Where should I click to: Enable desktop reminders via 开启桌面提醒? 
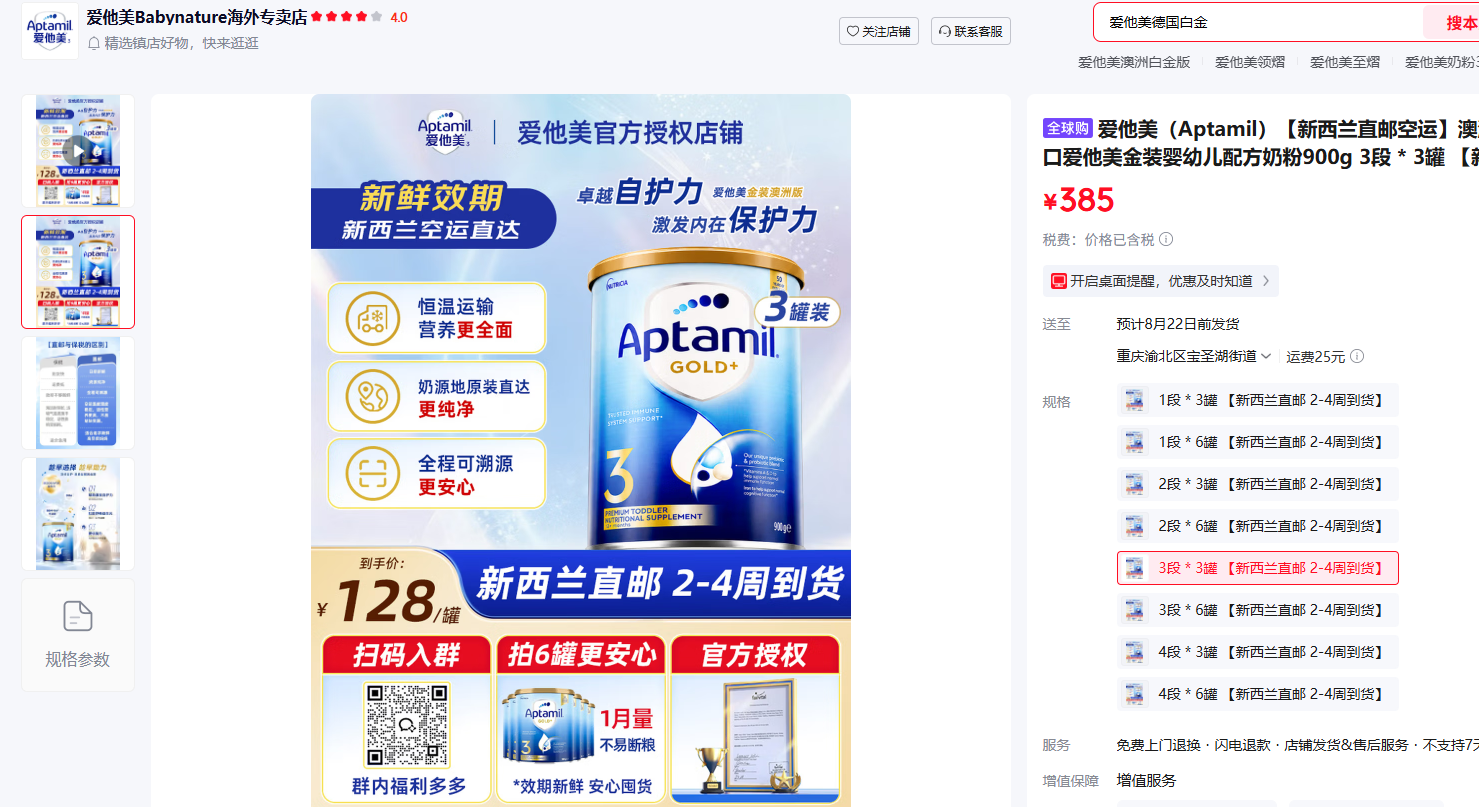coord(1160,281)
